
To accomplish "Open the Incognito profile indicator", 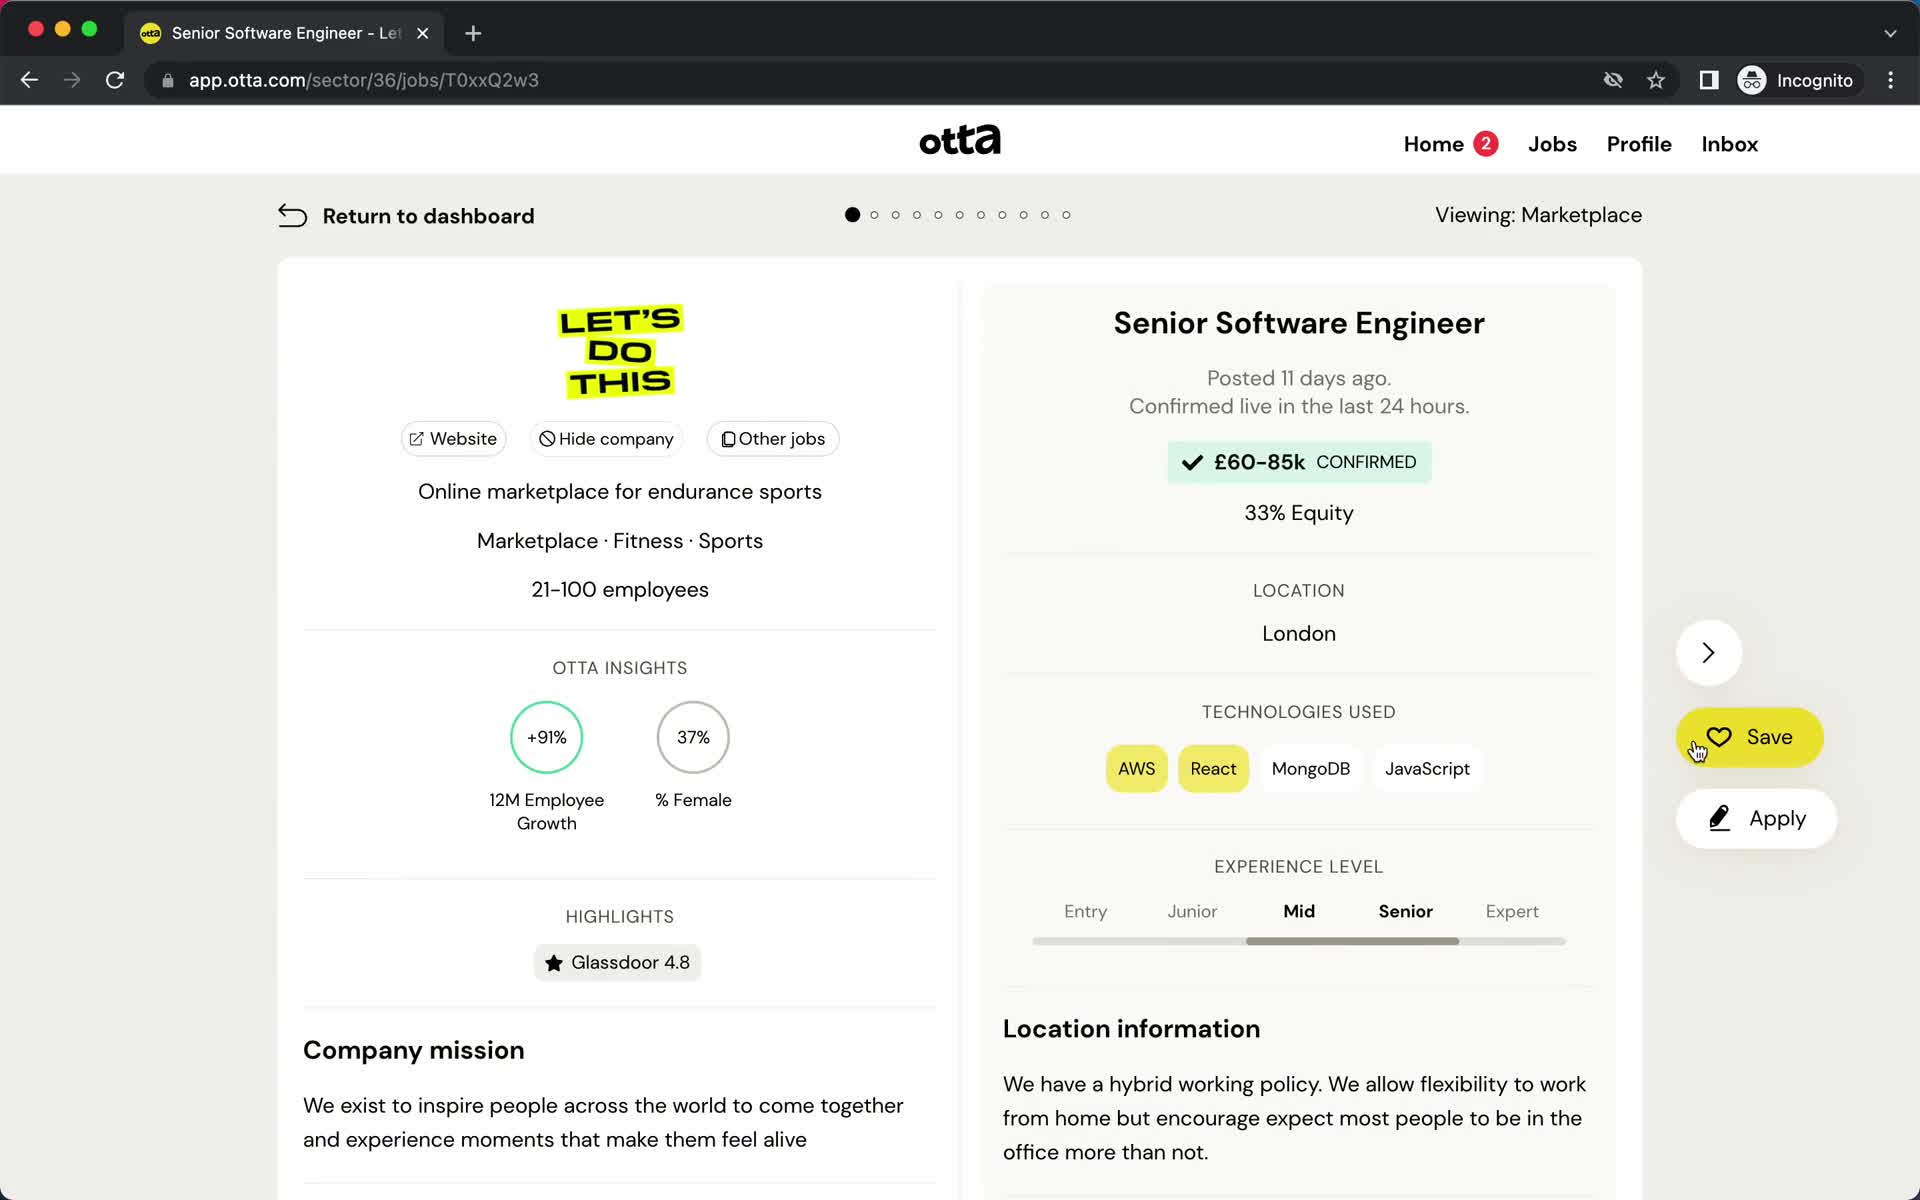I will 1796,80.
